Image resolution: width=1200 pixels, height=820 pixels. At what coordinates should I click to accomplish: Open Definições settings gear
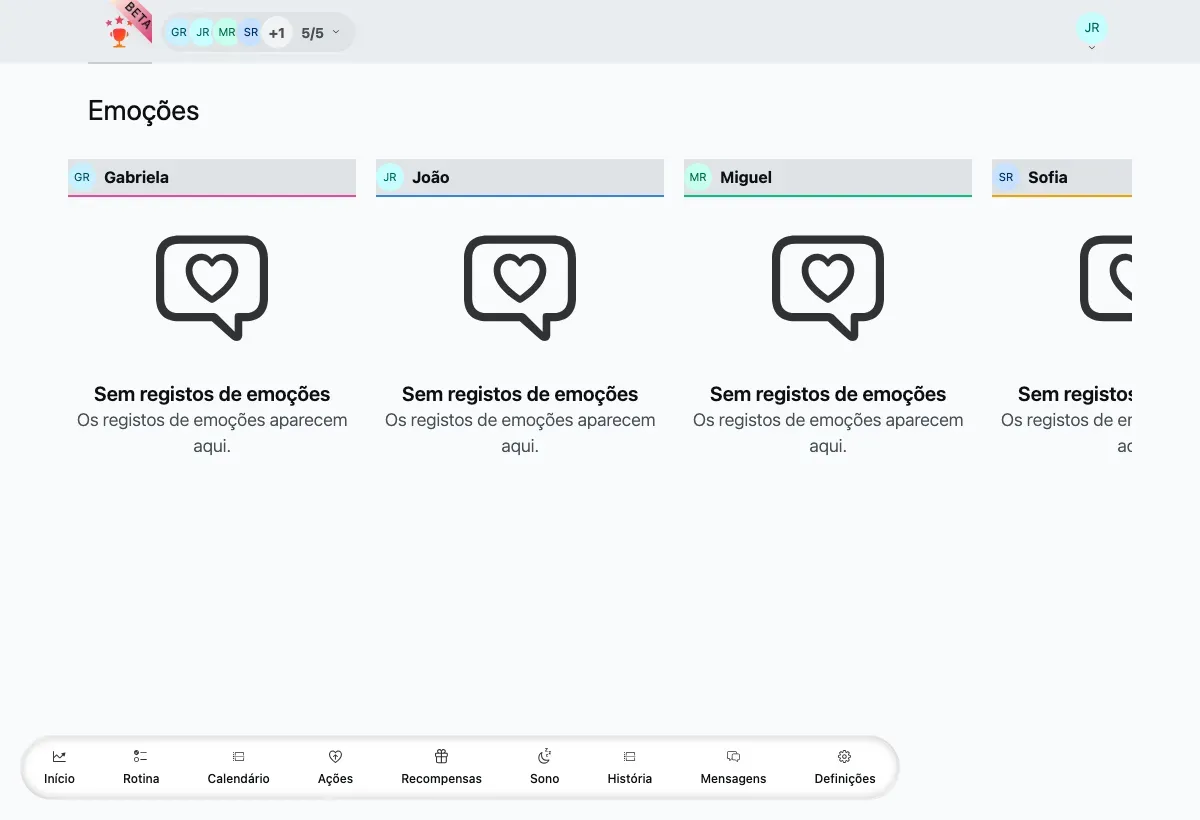(x=845, y=767)
